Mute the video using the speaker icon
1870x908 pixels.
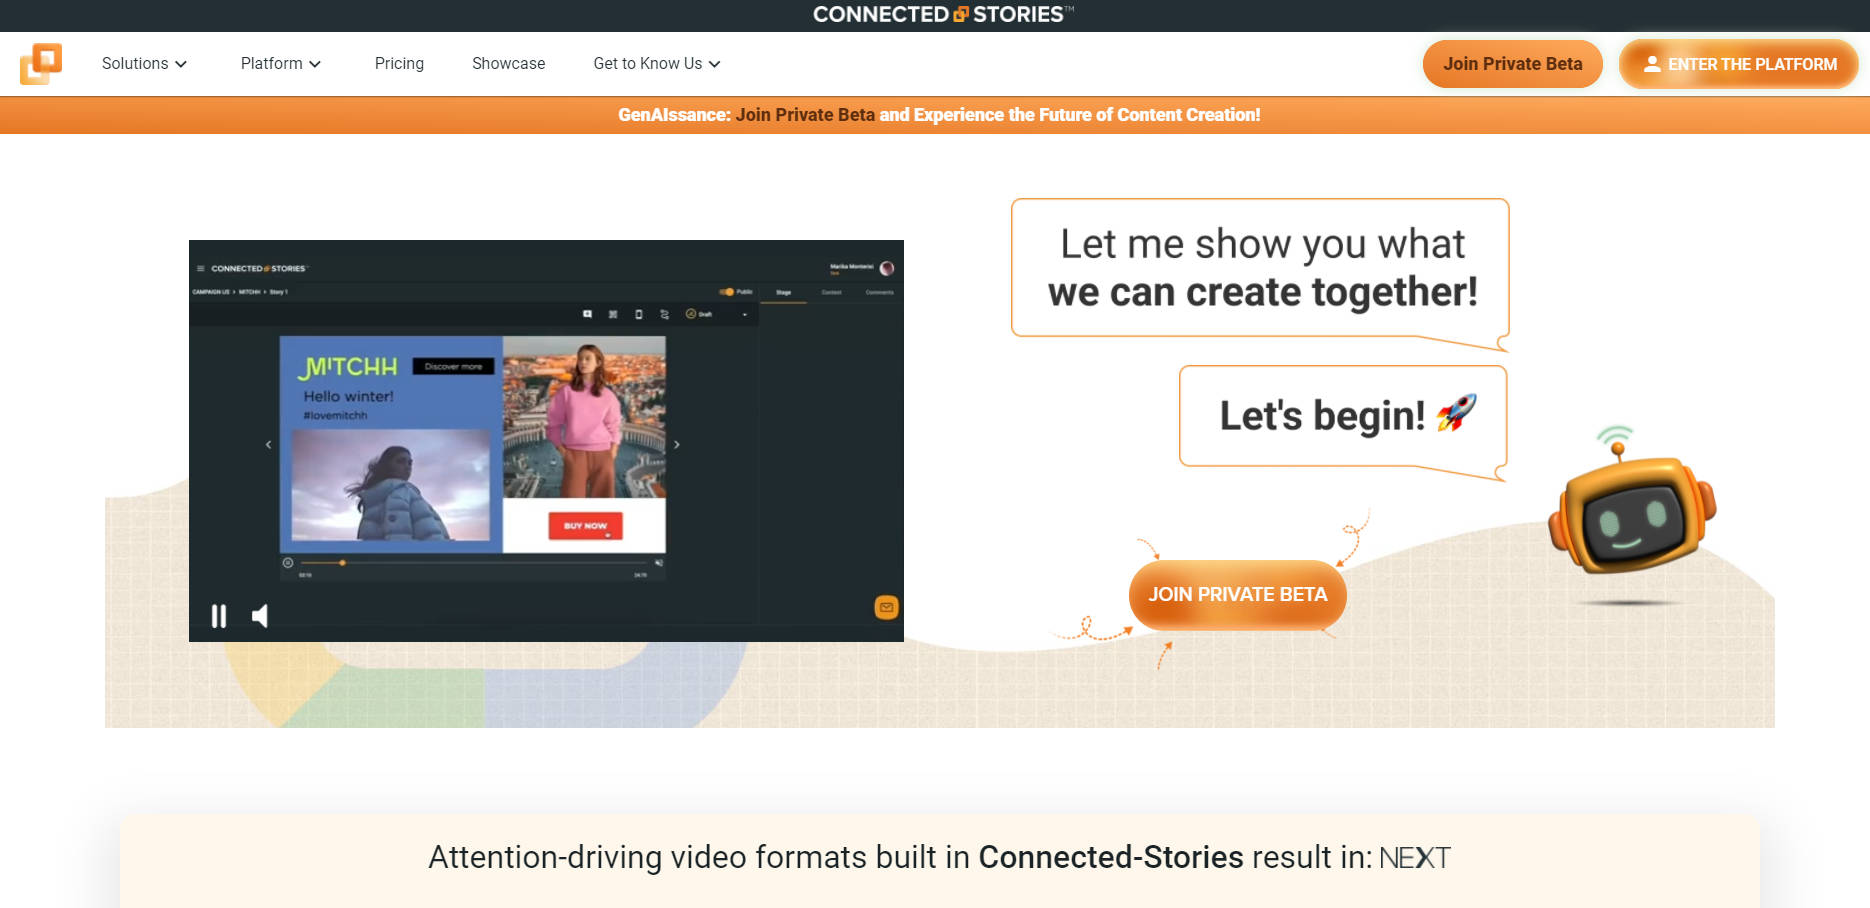point(259,615)
